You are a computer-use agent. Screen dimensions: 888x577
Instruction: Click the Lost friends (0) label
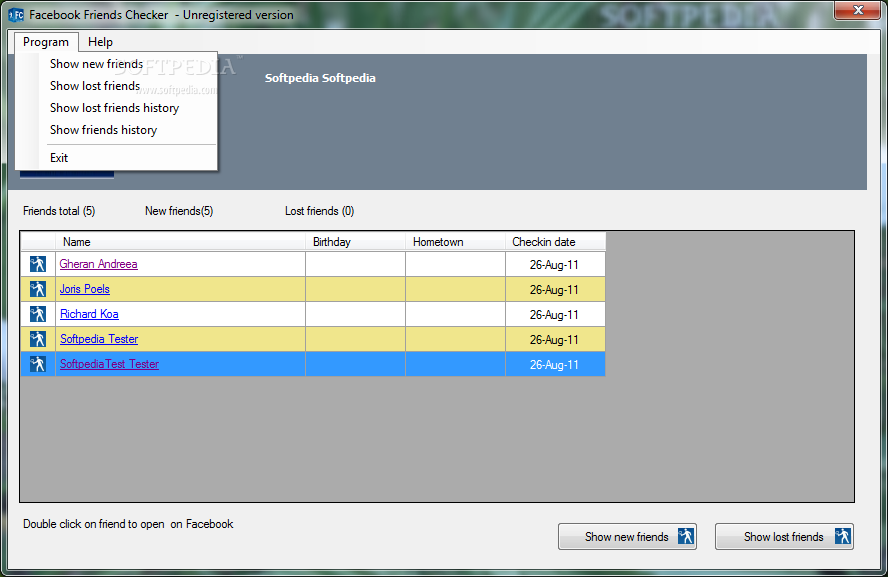[x=319, y=211]
